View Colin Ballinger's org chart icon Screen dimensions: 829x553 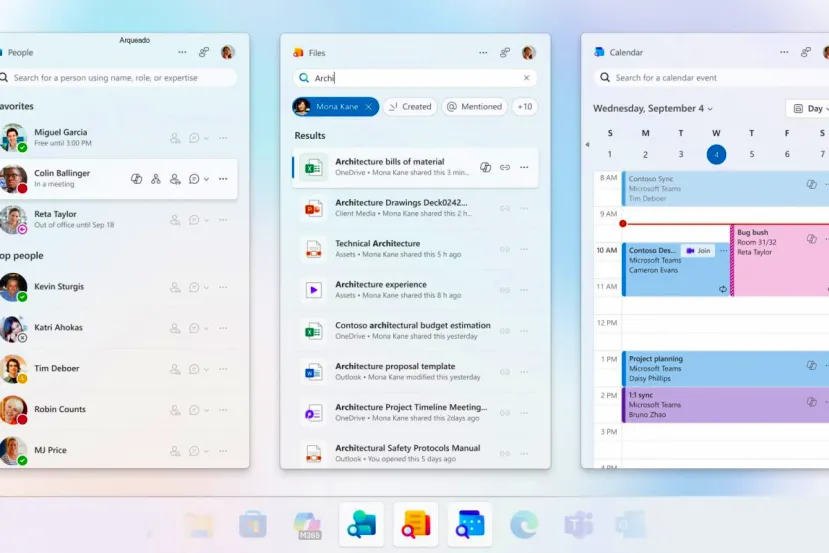(155, 179)
